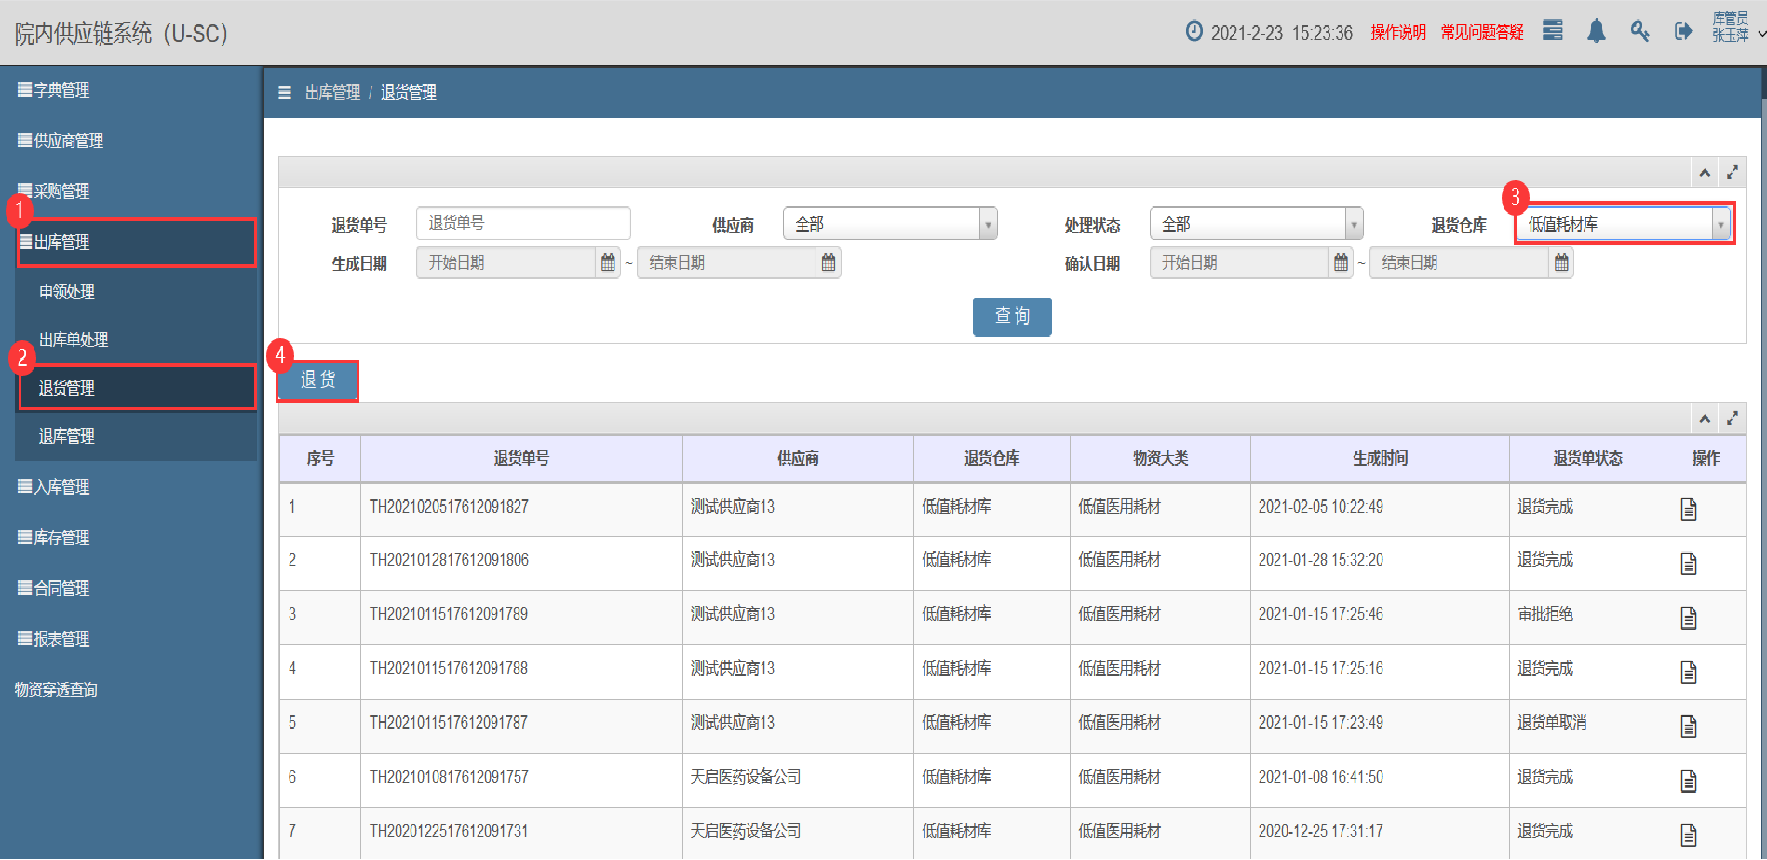Expand 报表管理 menu
1767x860 pixels.
pyautogui.click(x=54, y=638)
